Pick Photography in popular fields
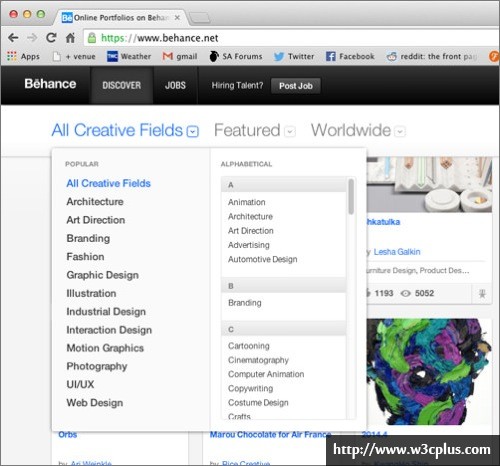Image resolution: width=500 pixels, height=466 pixels. coord(97,366)
